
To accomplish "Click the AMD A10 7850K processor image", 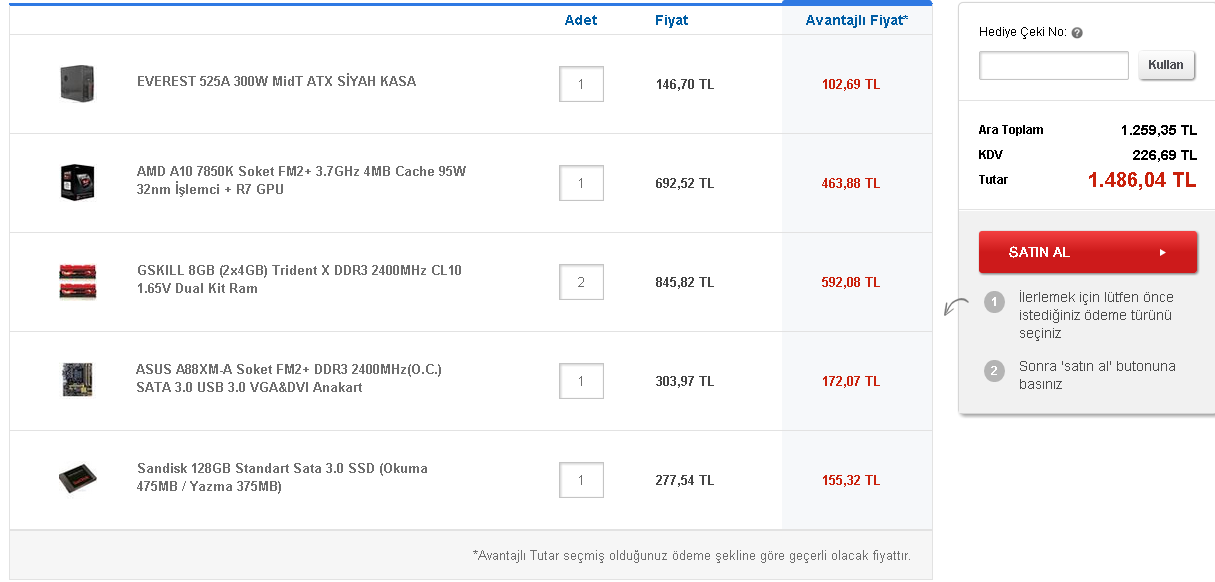I will (x=77, y=182).
